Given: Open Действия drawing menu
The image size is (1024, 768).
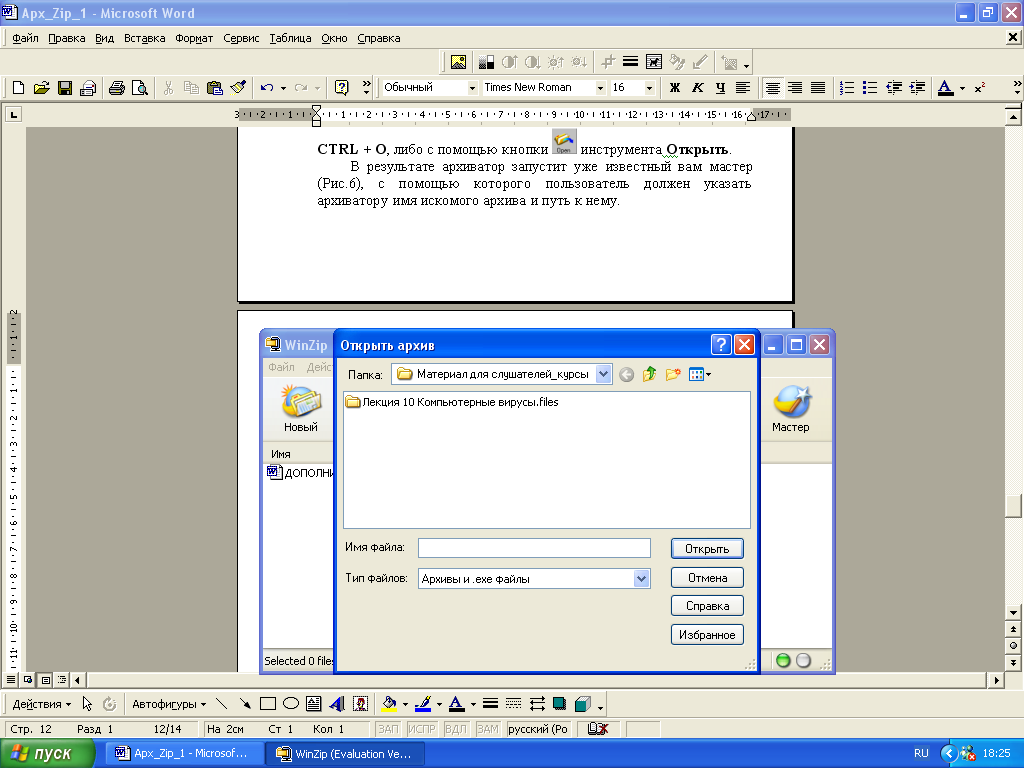Looking at the screenshot, I should point(42,704).
